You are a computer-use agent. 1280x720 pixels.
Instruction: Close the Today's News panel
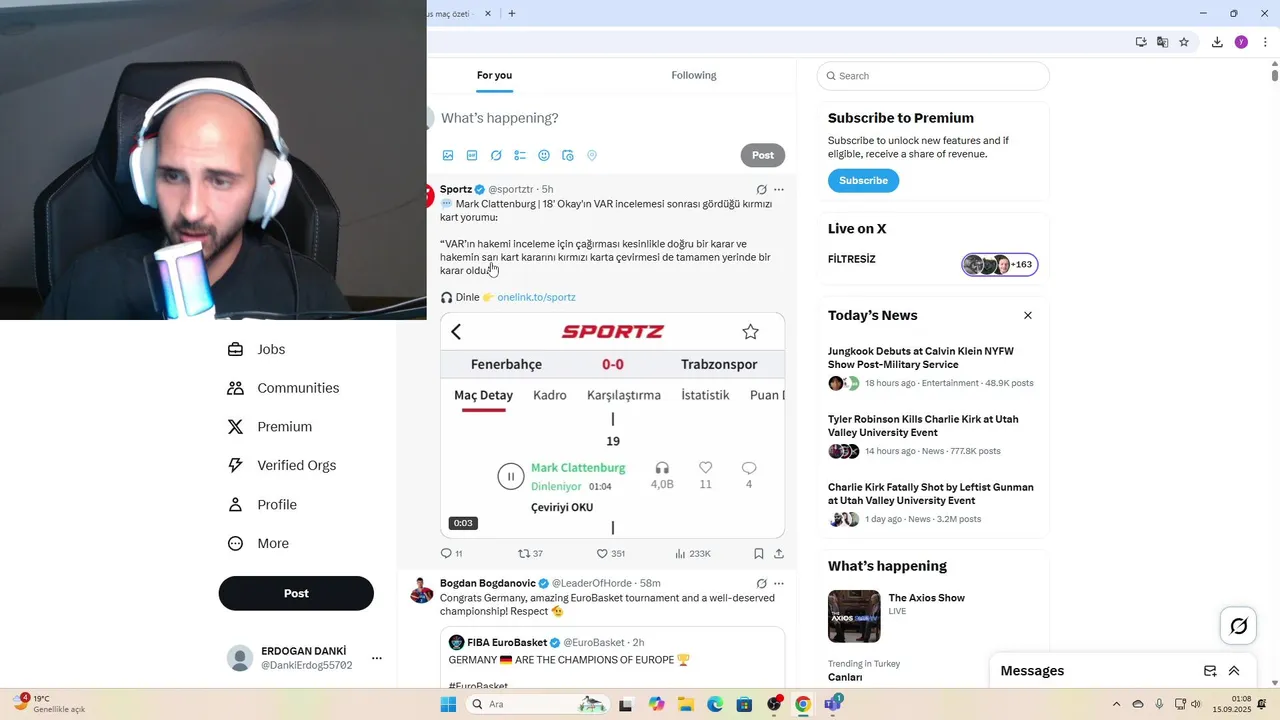coord(1027,315)
